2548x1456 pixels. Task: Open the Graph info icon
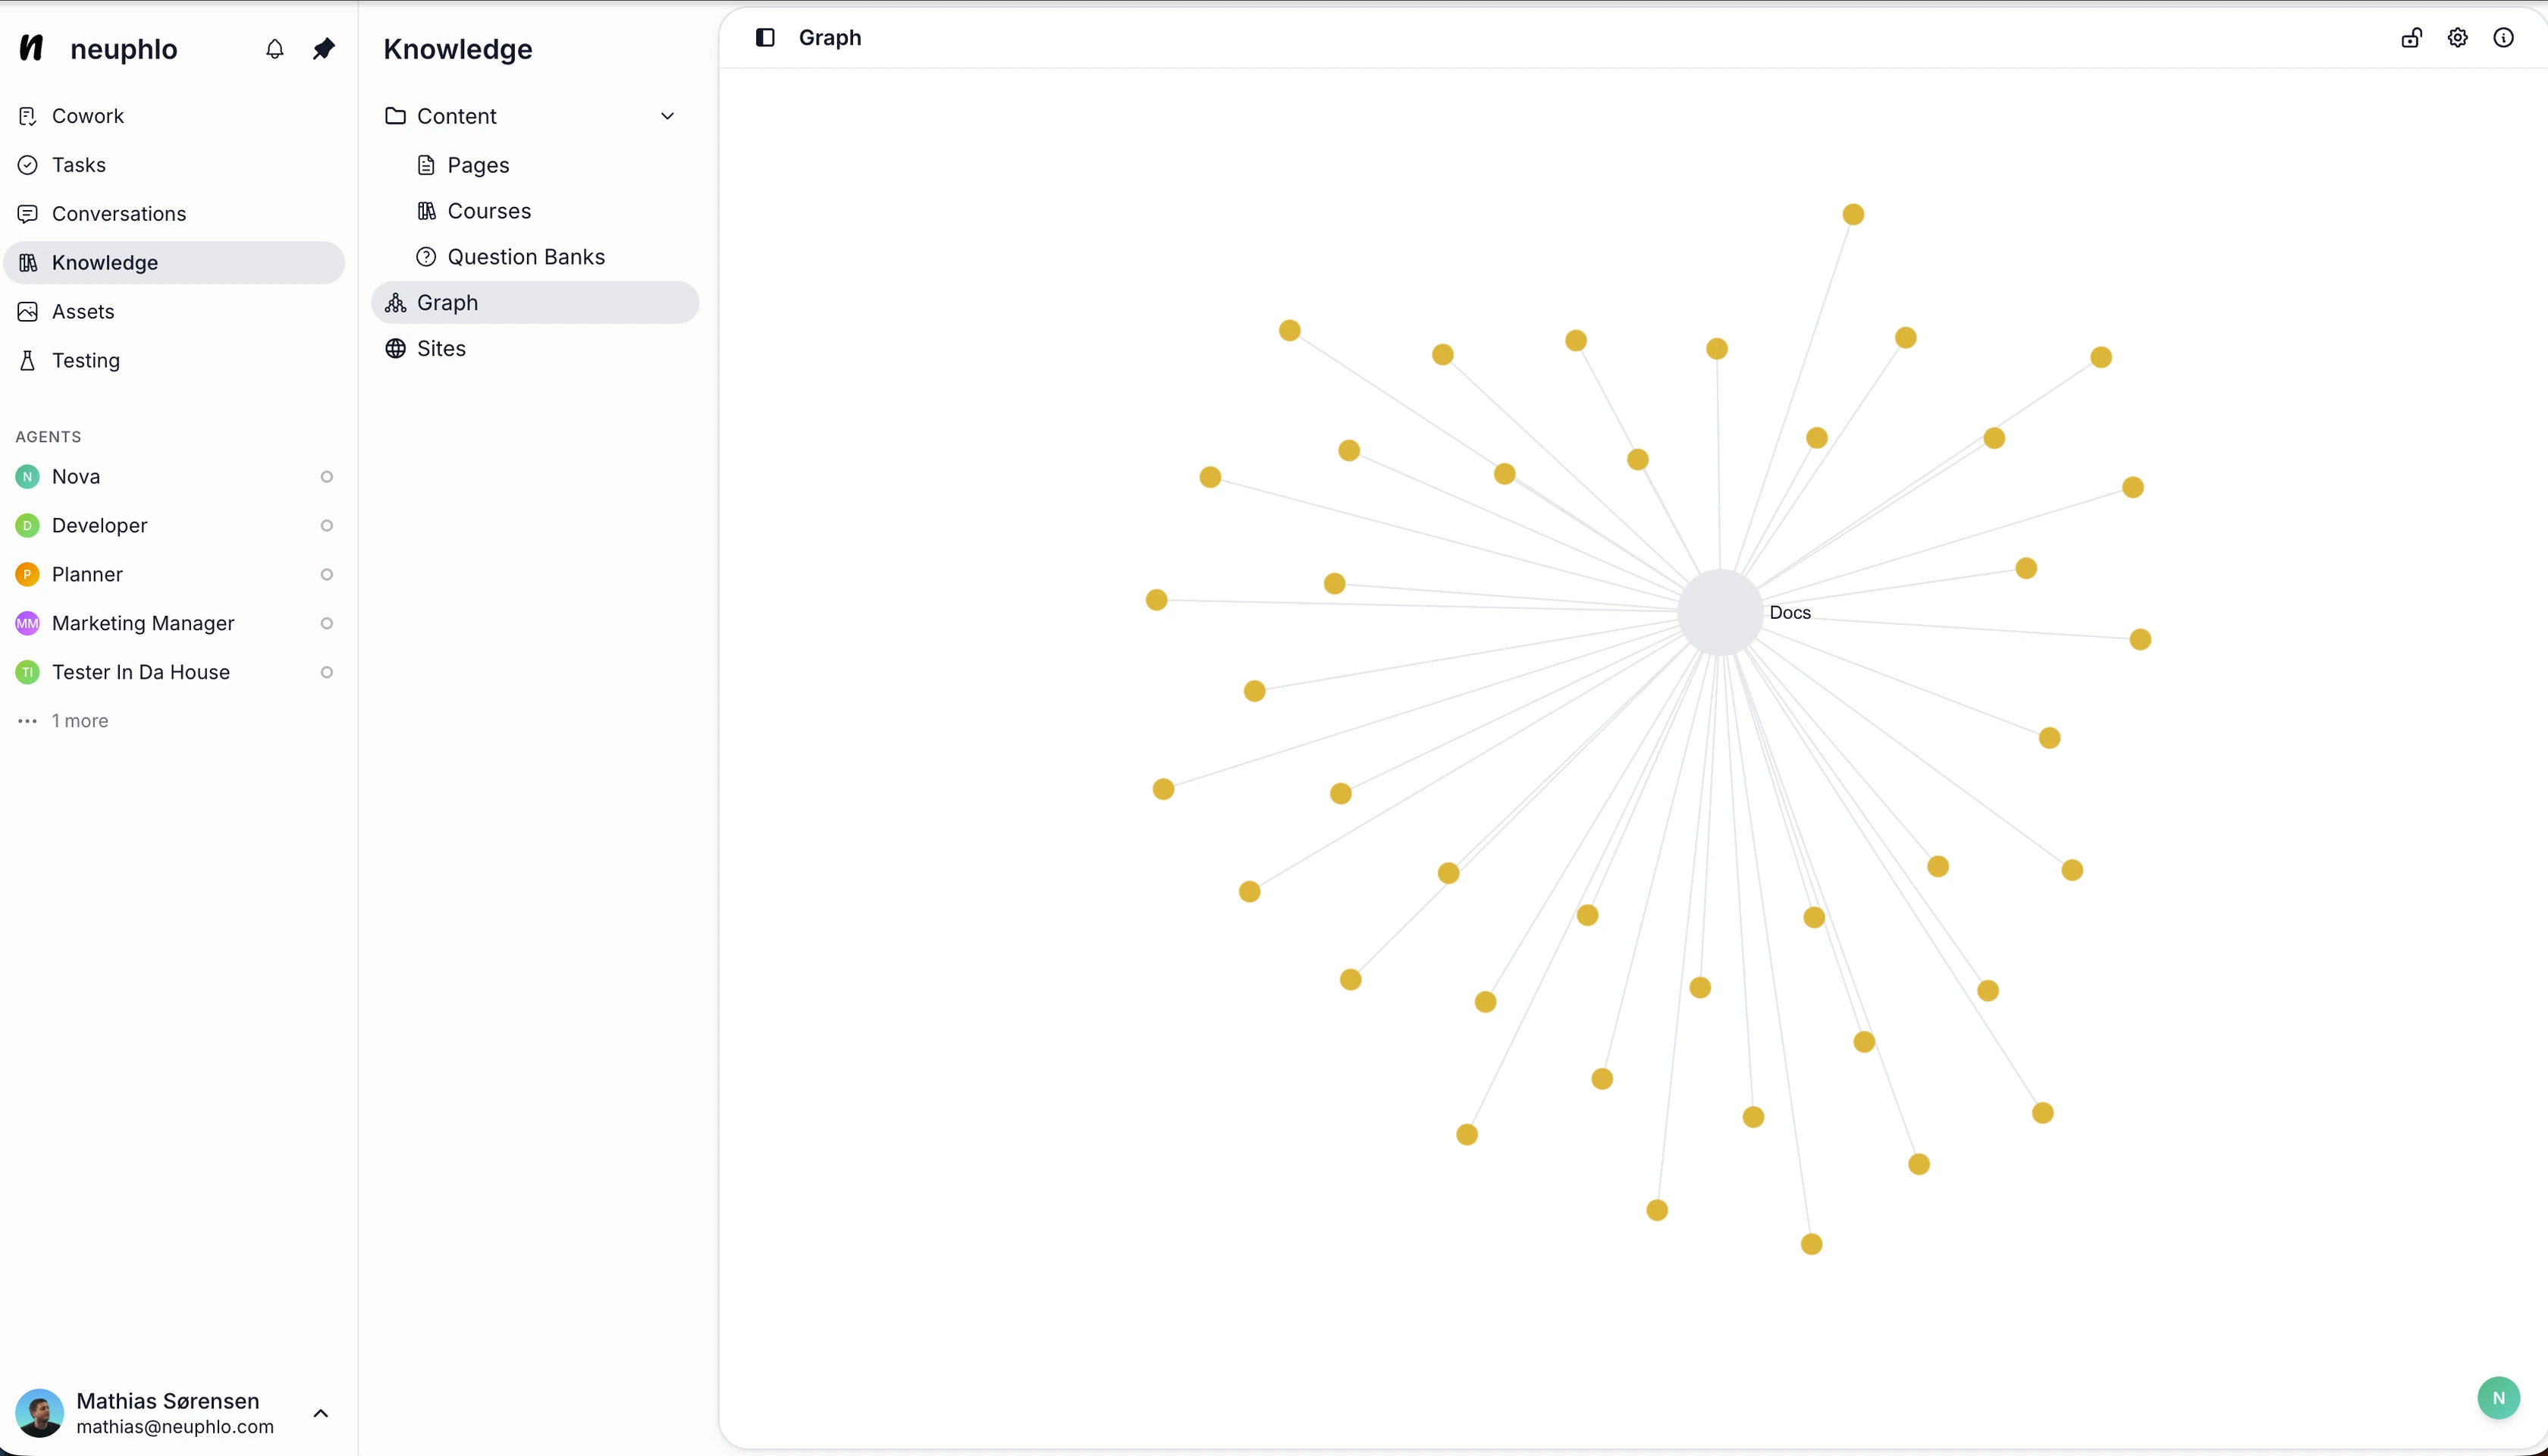pos(2504,38)
